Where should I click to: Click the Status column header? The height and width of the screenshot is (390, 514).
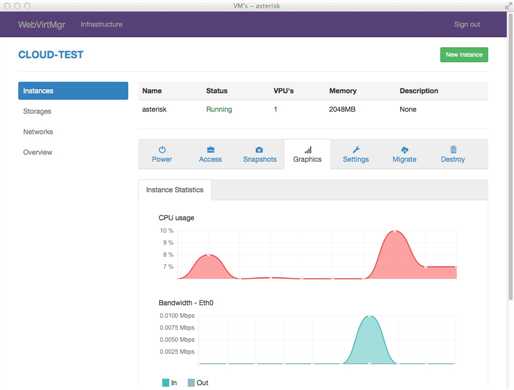[217, 91]
